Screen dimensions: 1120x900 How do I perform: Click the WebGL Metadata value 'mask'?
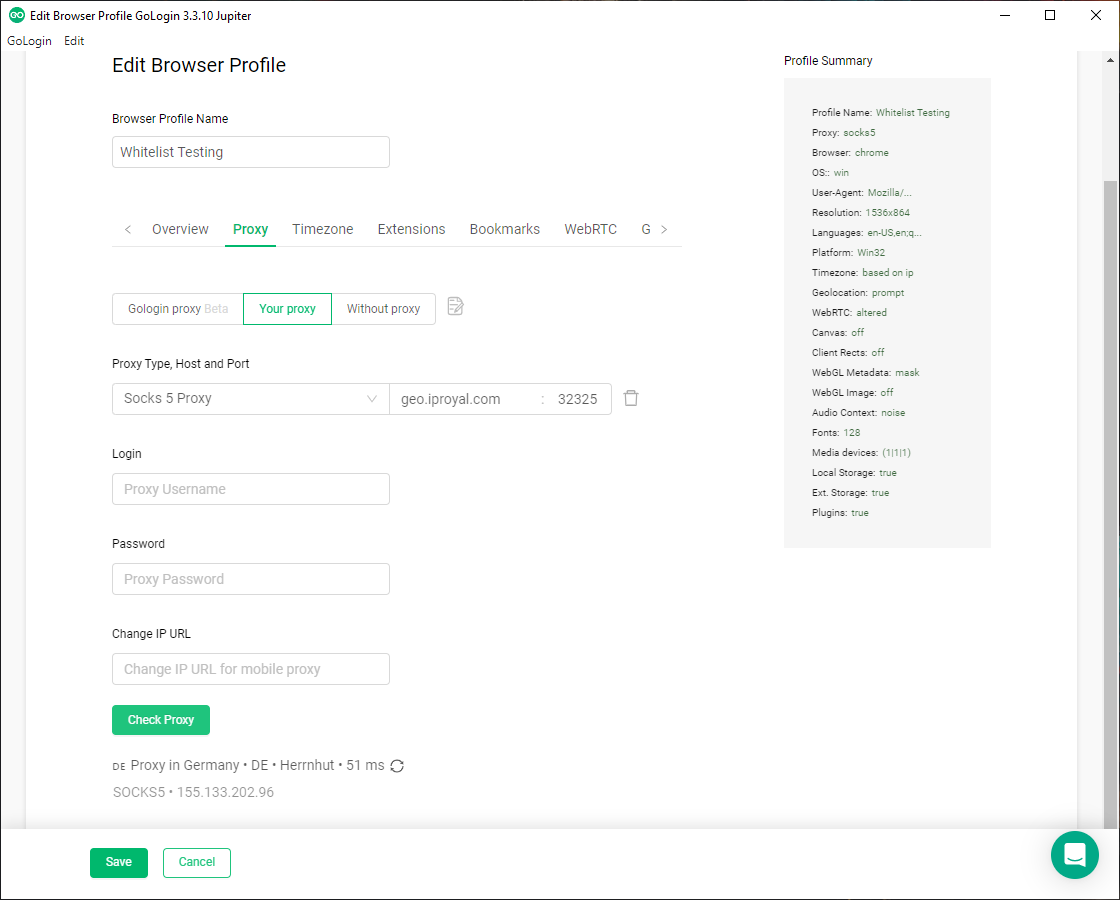[907, 373]
